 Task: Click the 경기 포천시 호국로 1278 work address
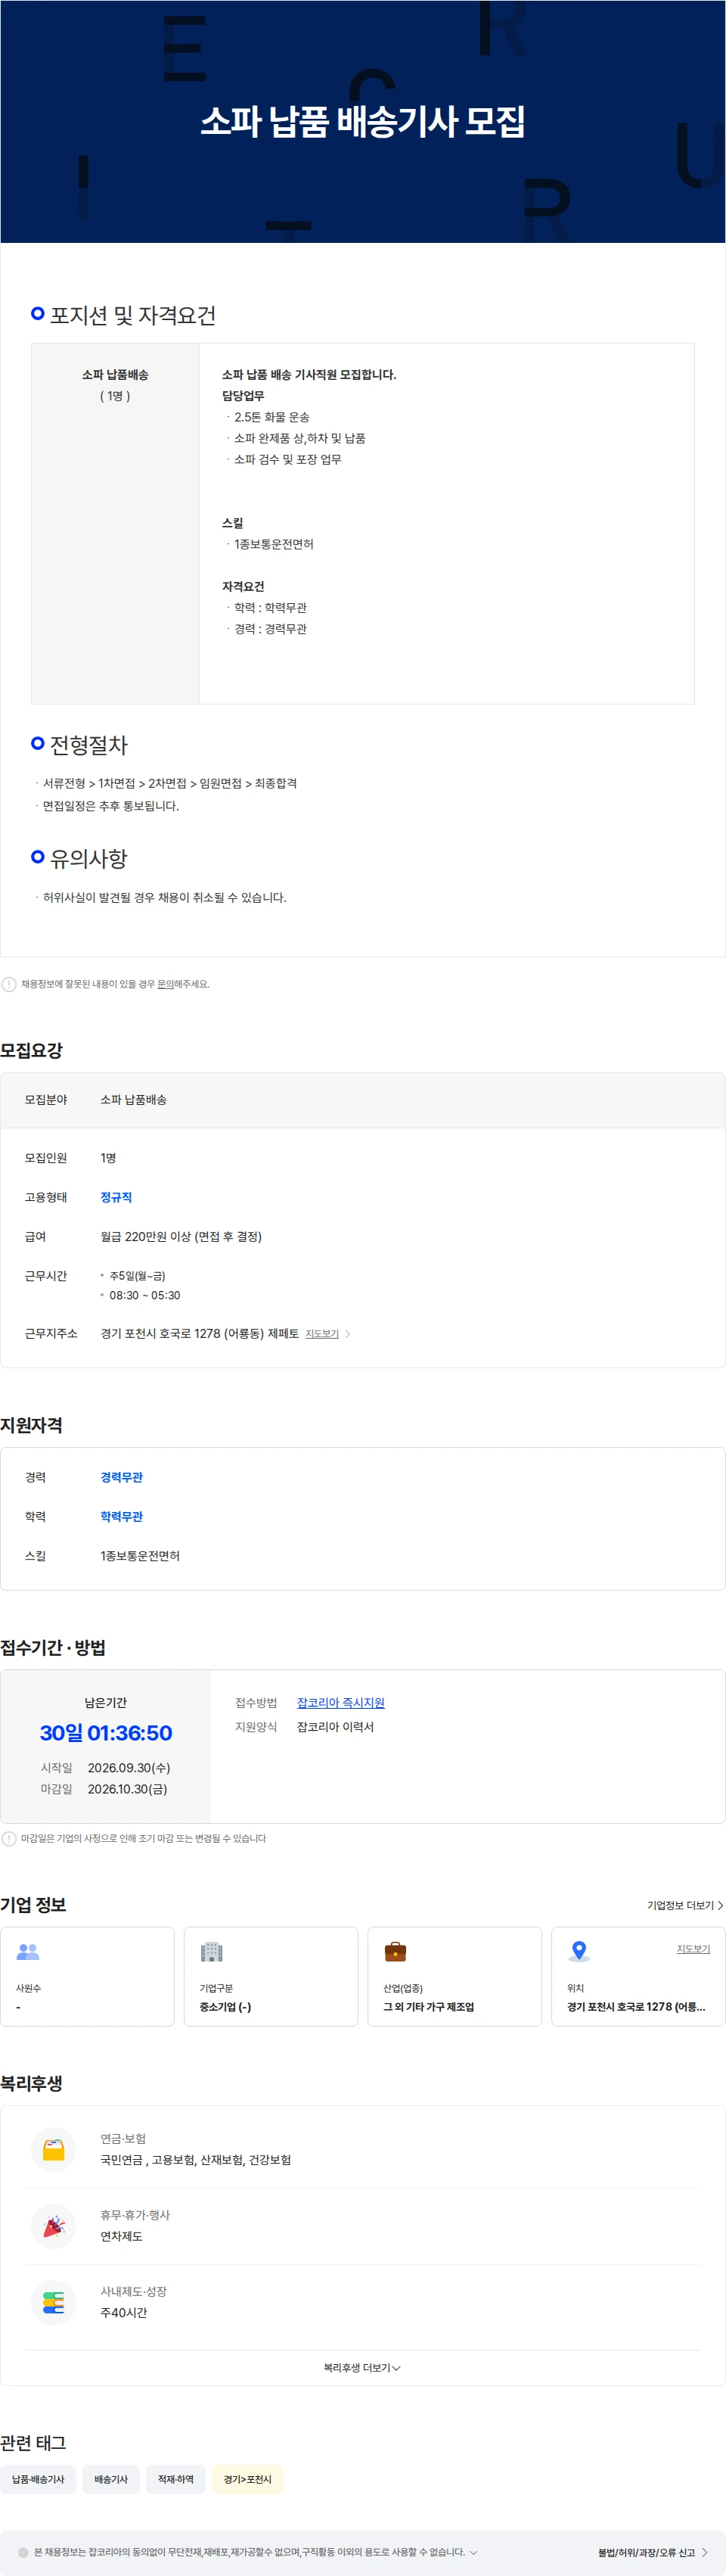click(x=199, y=1334)
